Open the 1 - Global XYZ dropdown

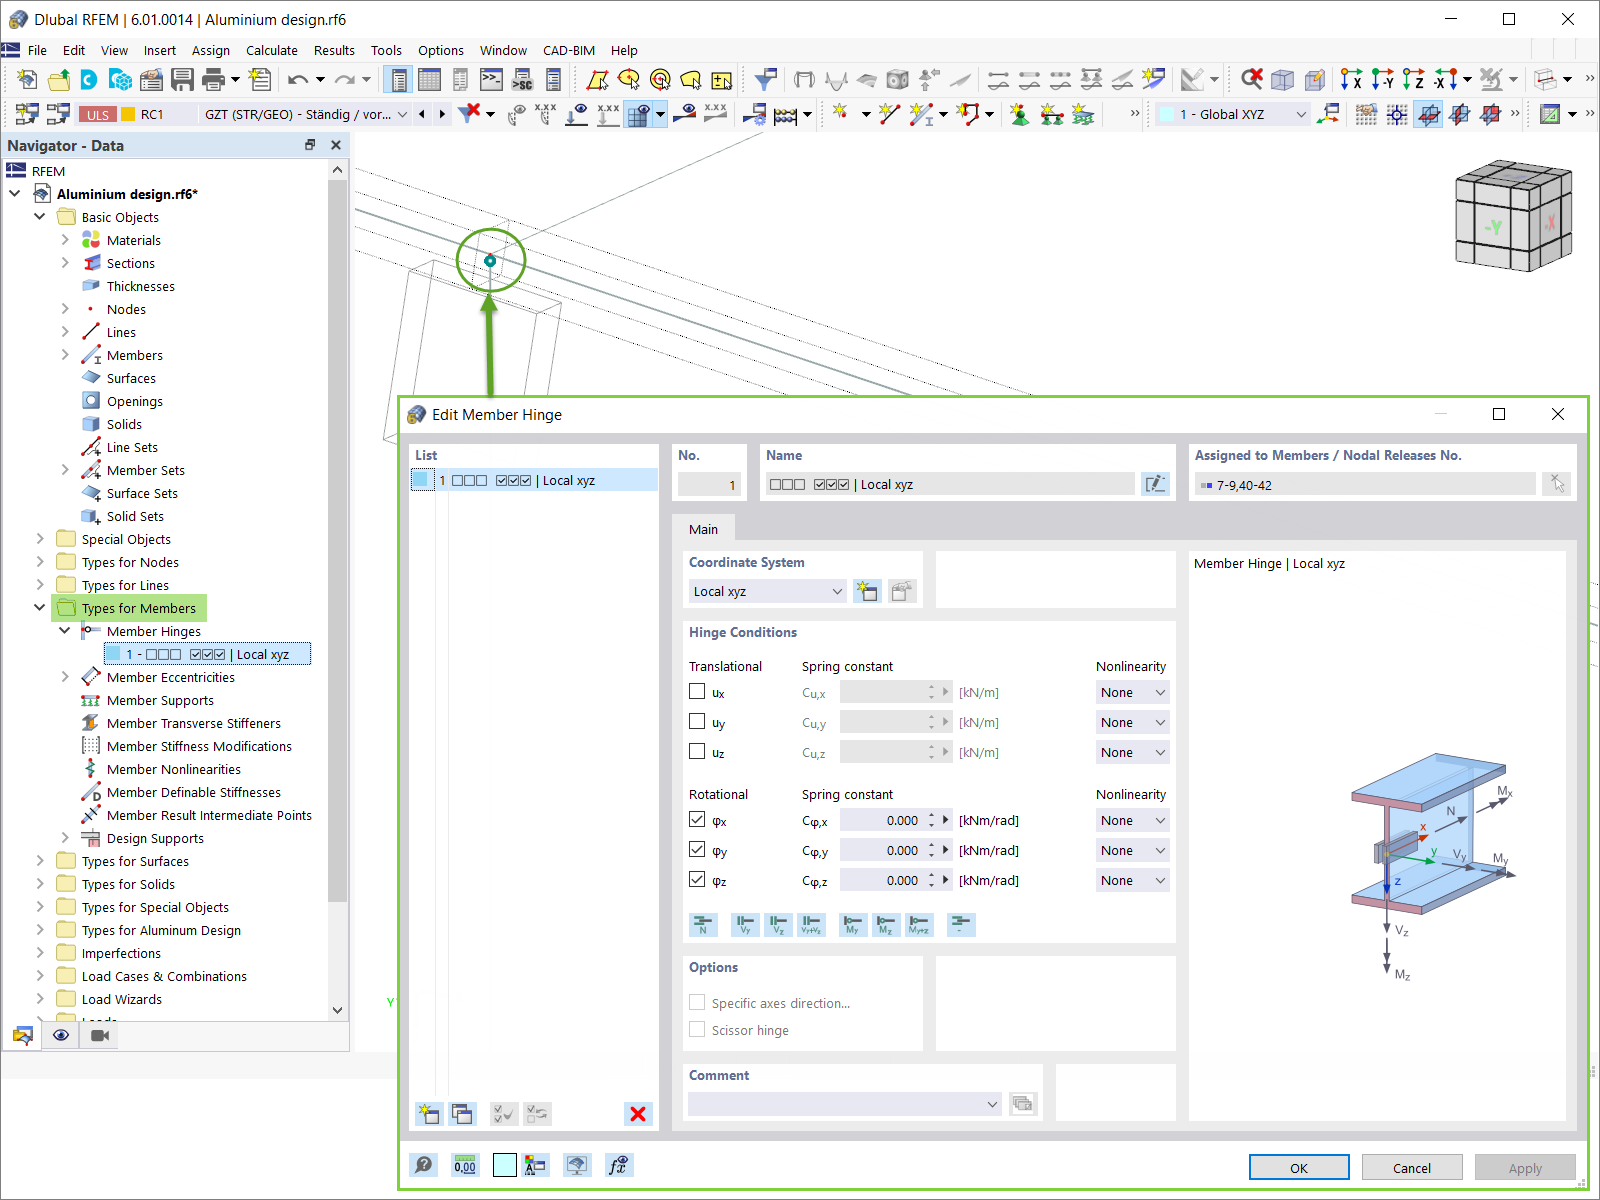(x=1232, y=114)
